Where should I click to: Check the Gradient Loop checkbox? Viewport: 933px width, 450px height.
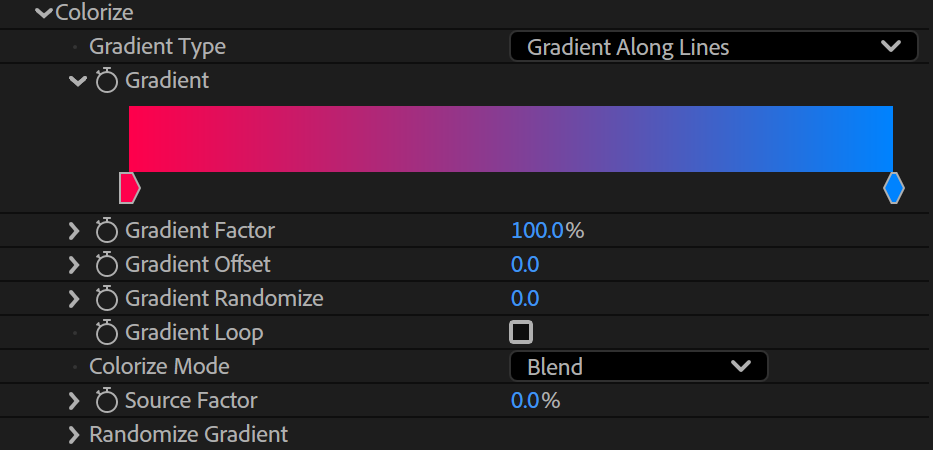pos(521,332)
